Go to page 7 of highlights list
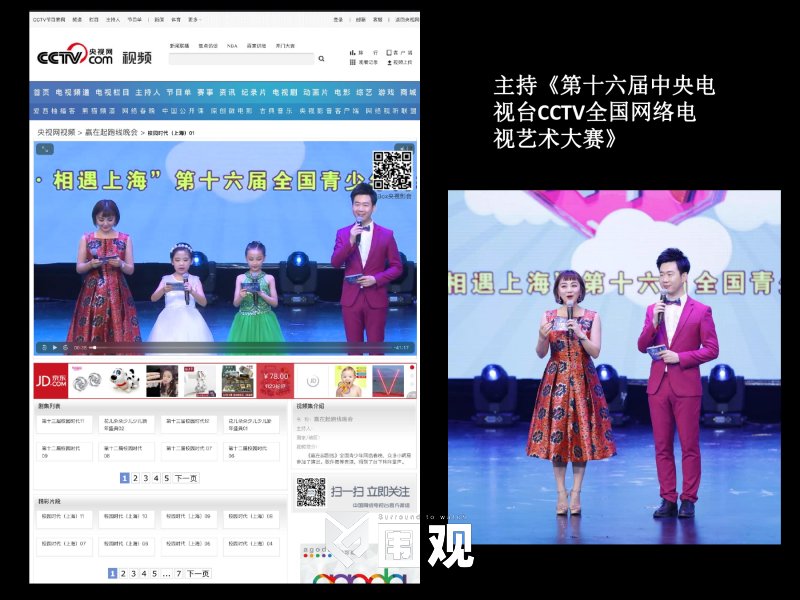The height and width of the screenshot is (600, 800). [178, 574]
